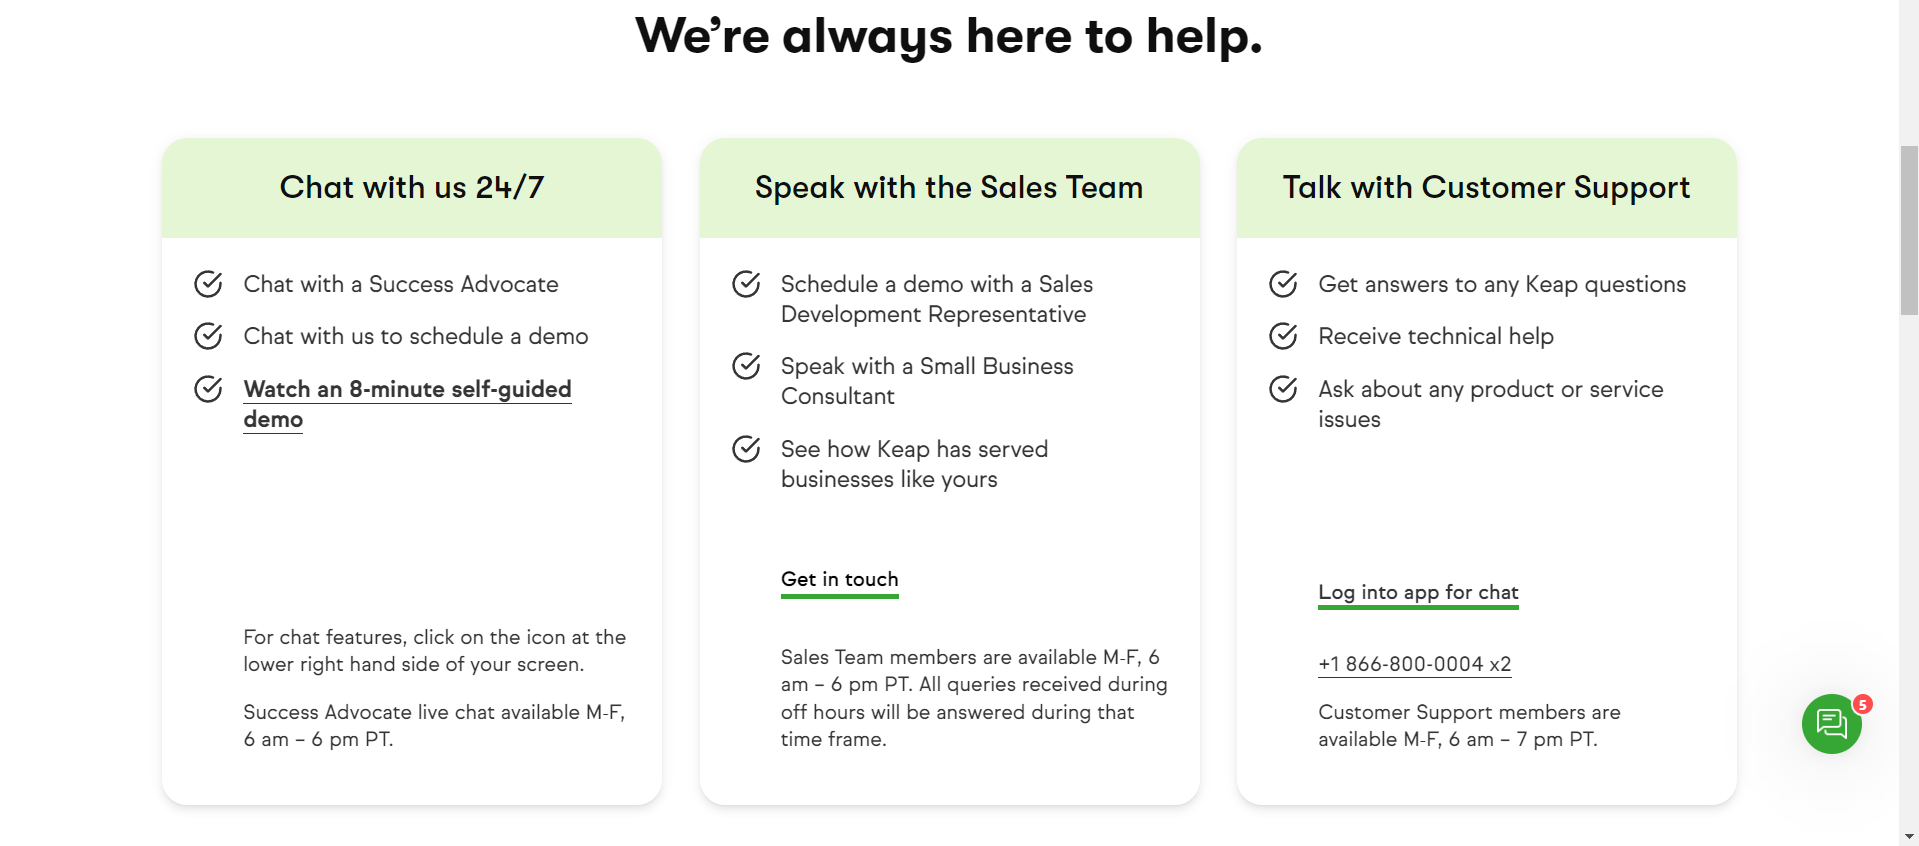This screenshot has width=1919, height=846.
Task: Open the live chat widget icon
Action: click(x=1831, y=724)
